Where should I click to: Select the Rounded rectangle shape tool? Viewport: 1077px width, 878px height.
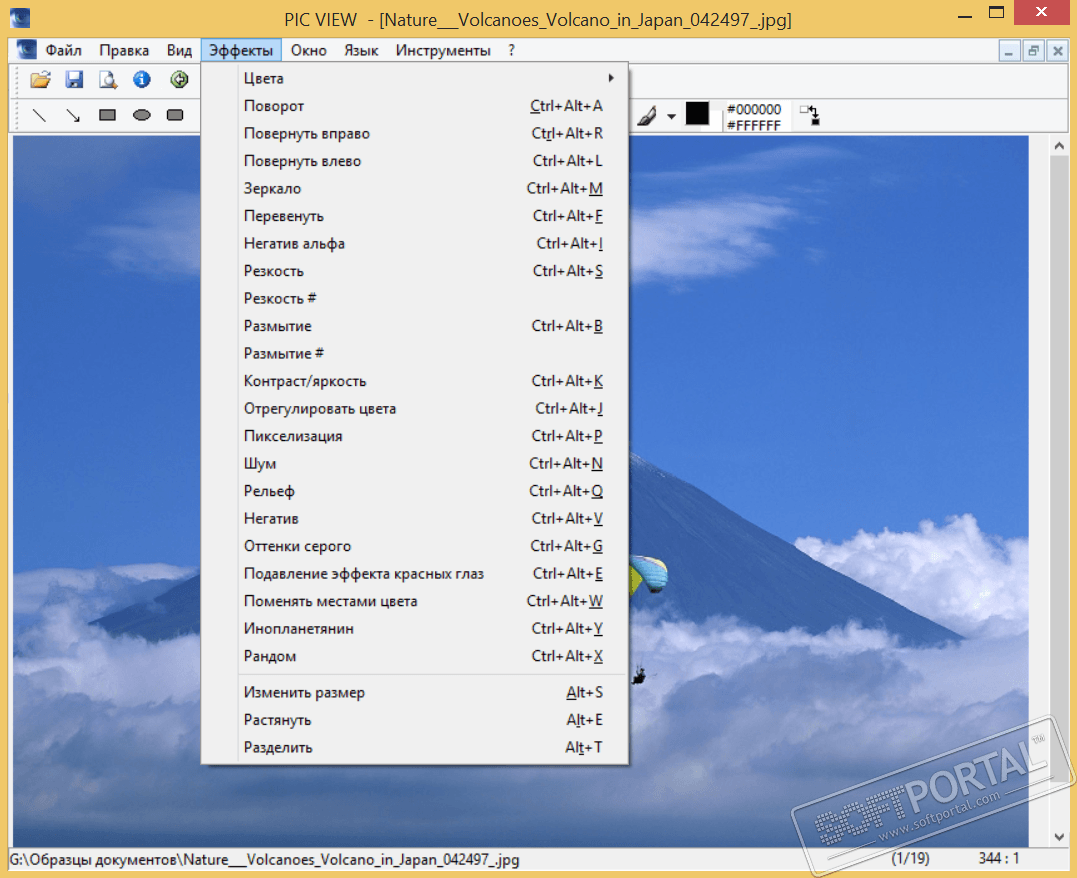click(175, 115)
